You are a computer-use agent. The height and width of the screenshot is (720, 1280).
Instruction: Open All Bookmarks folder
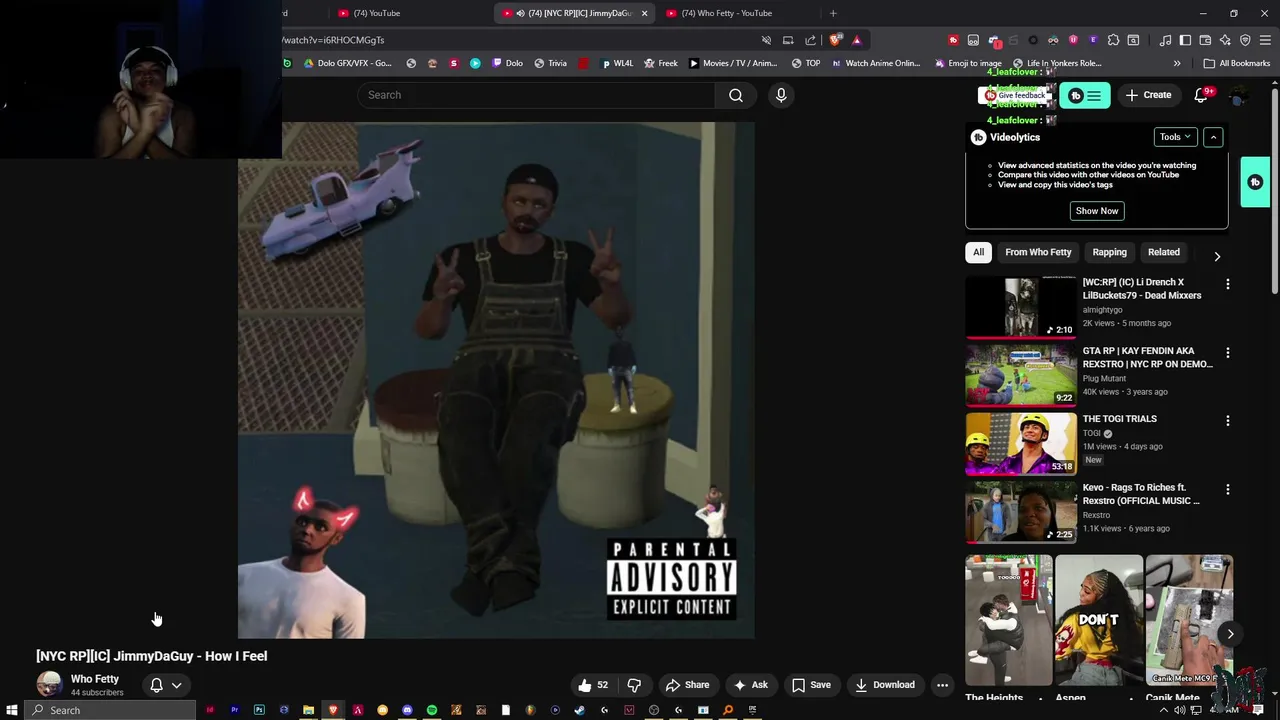click(x=1236, y=63)
